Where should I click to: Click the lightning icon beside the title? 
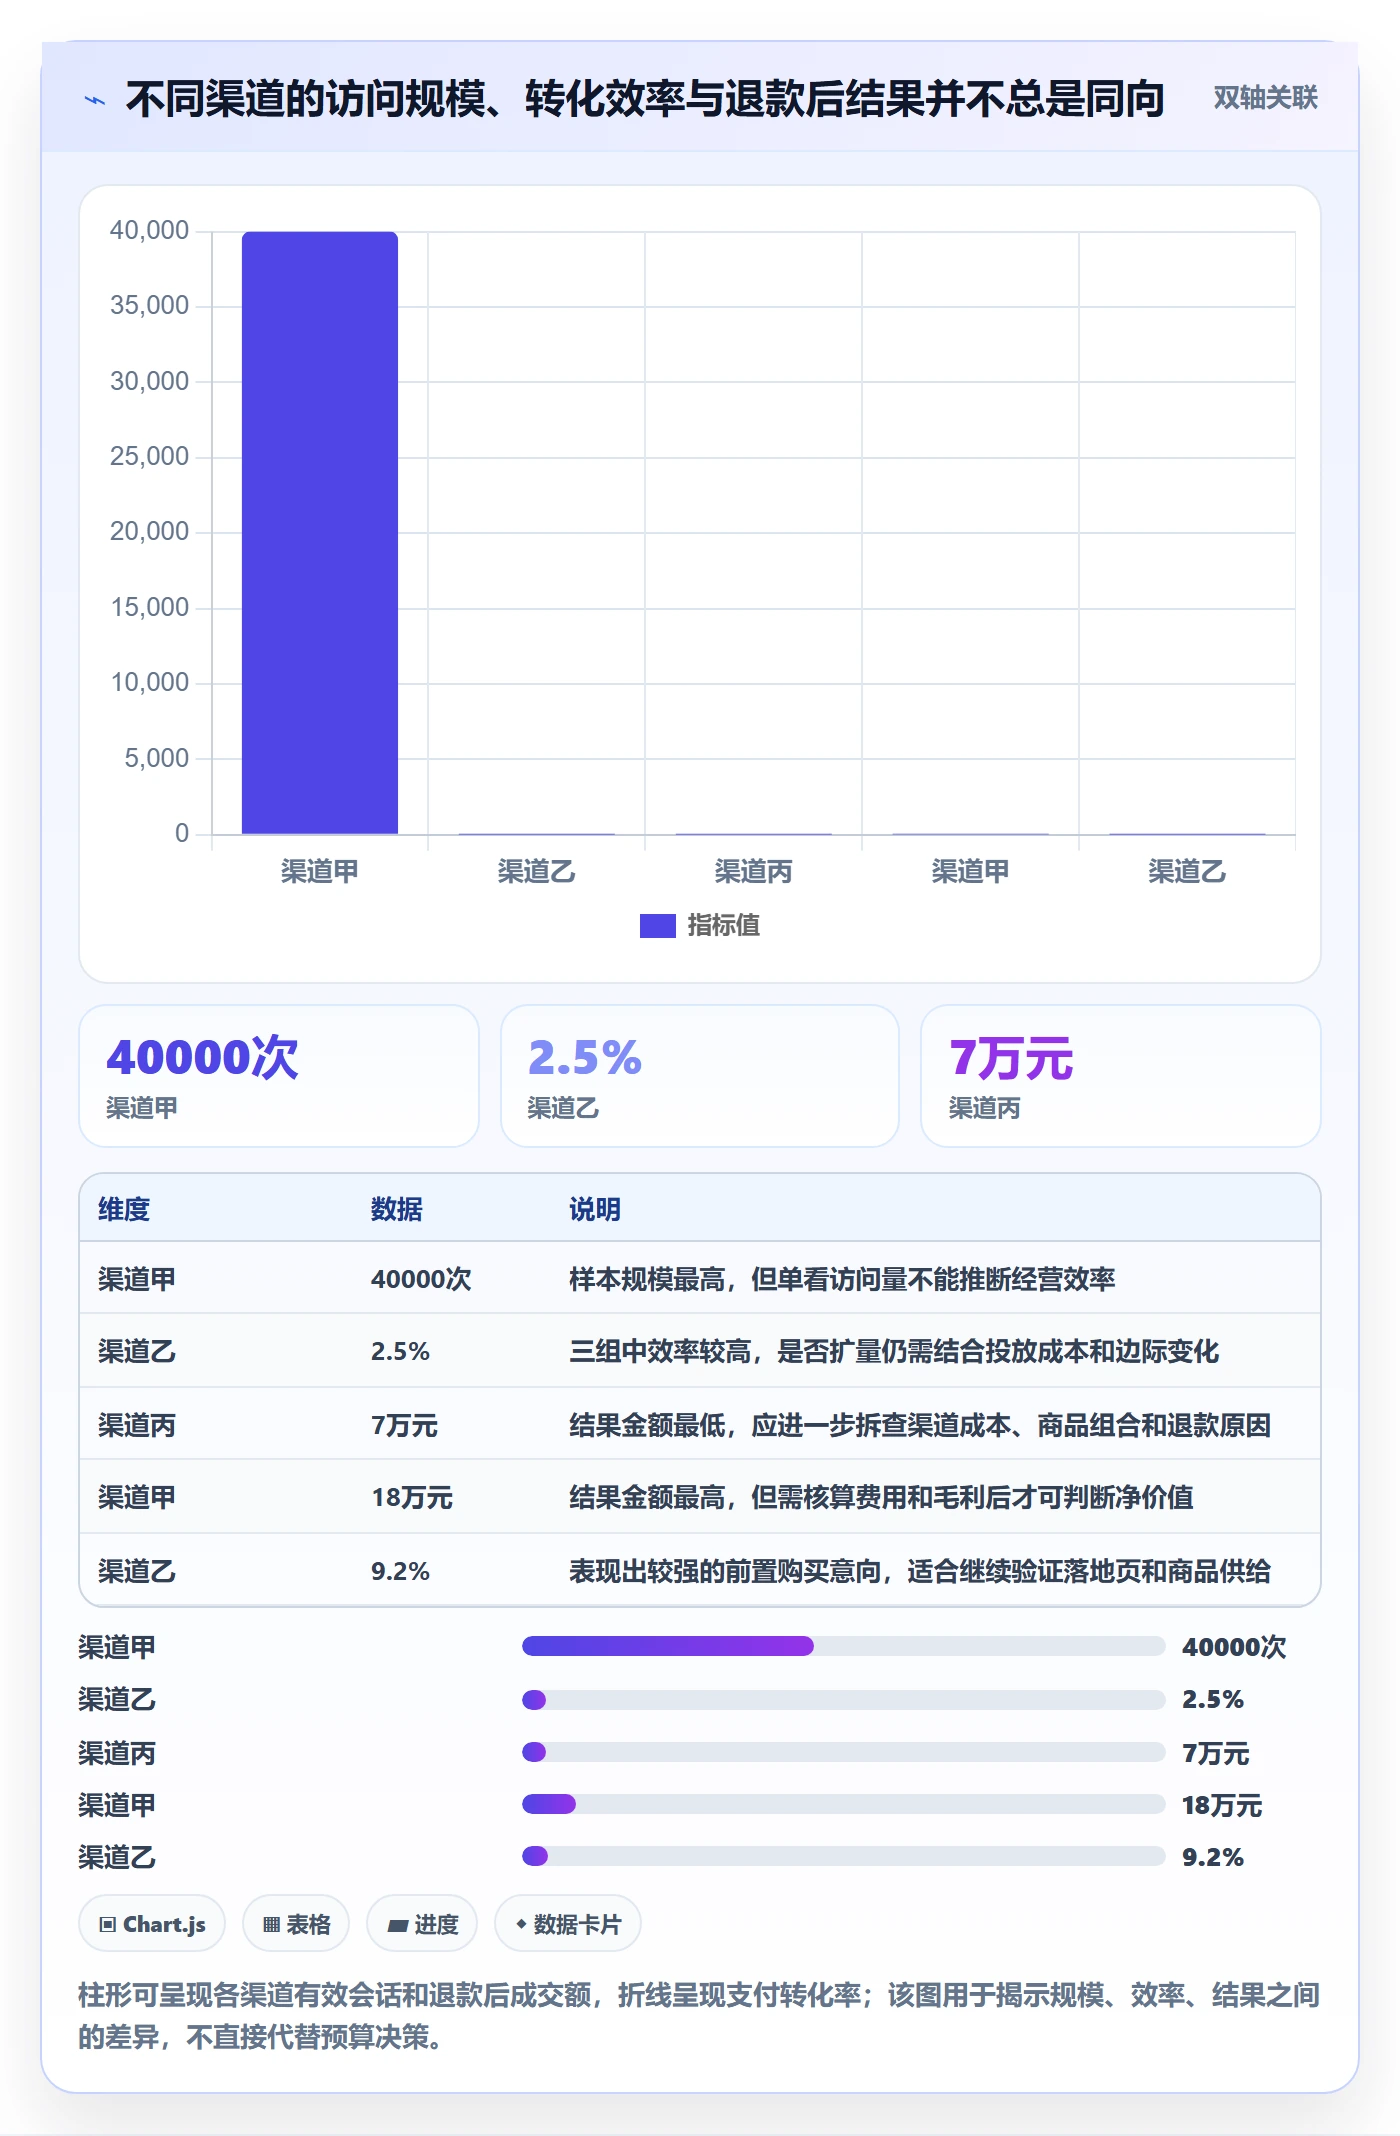[x=95, y=100]
